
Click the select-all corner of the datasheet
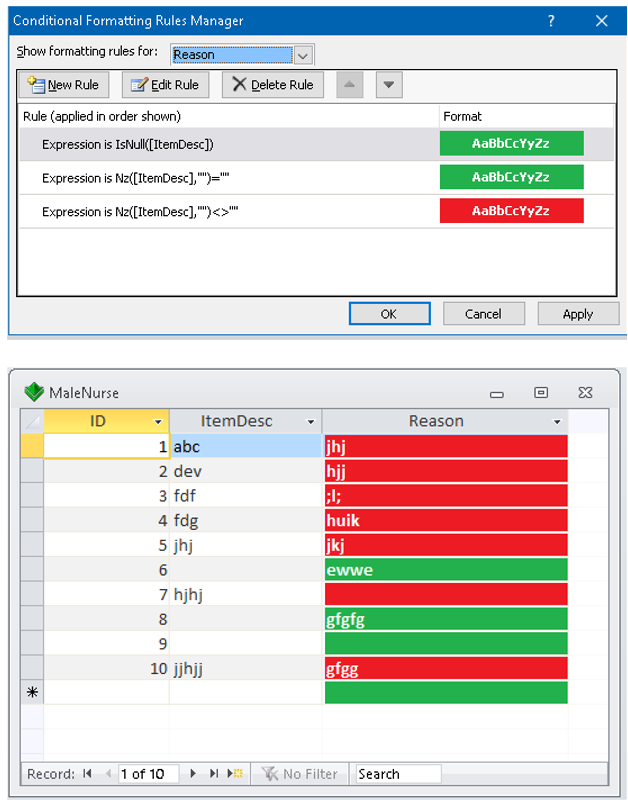[32, 421]
